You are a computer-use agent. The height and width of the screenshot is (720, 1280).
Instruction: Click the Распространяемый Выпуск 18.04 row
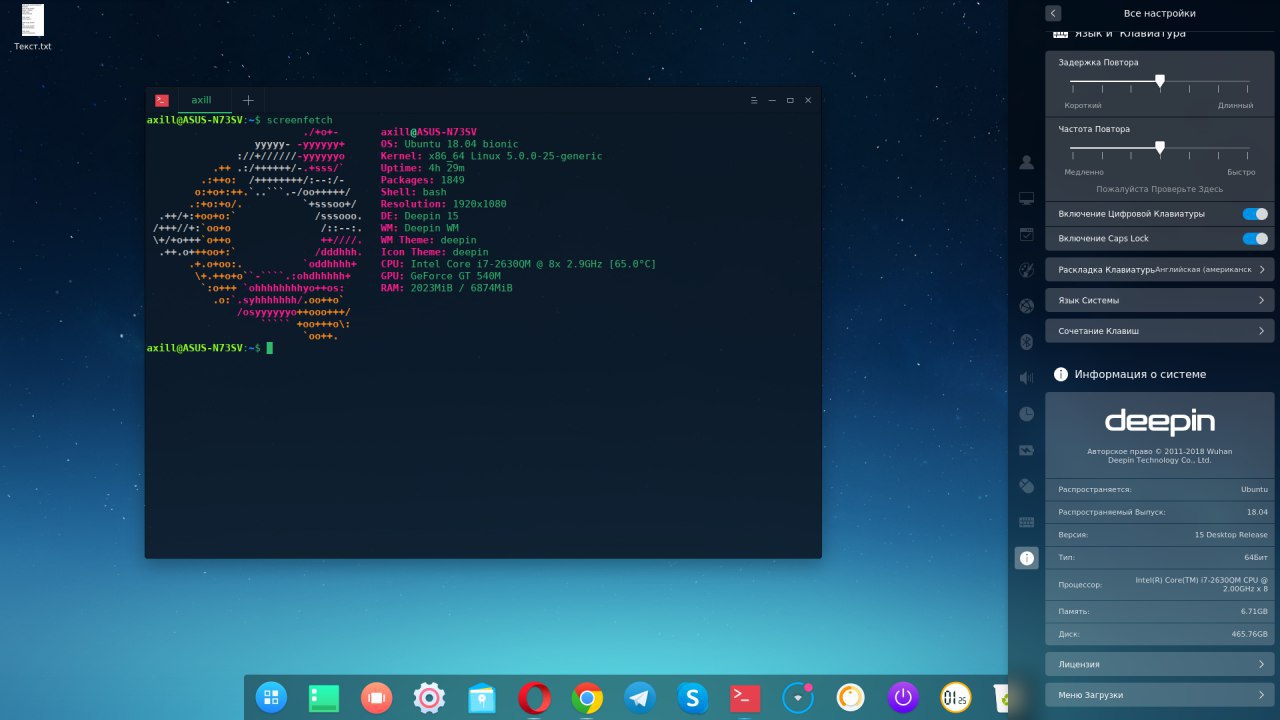pos(1160,512)
